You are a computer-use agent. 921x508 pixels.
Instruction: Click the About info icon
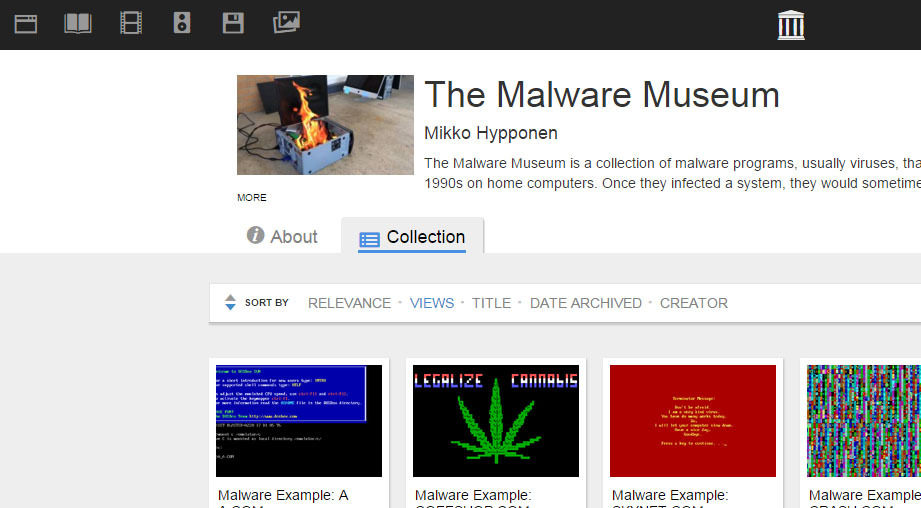click(255, 235)
